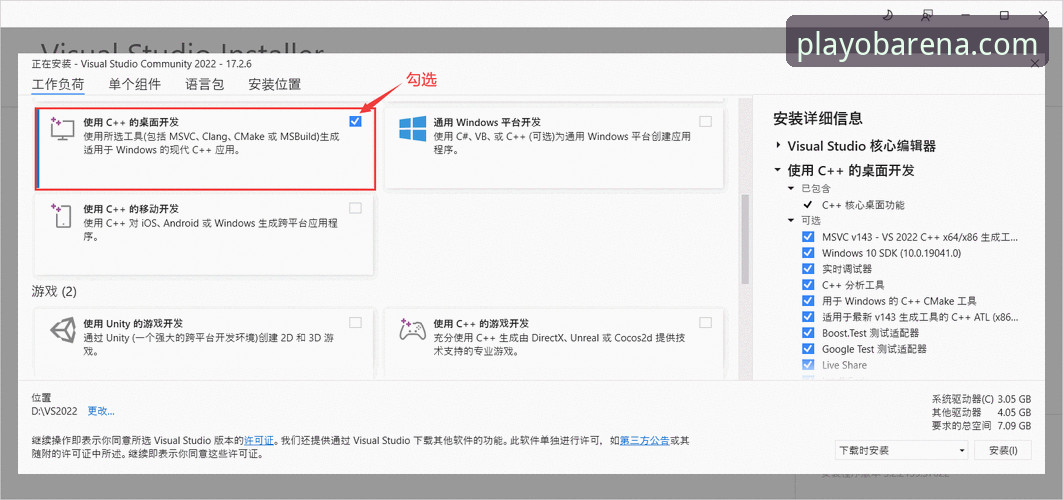Click the 游戏 (2) section heading
This screenshot has width=1063, height=500.
pyautogui.click(x=54, y=292)
